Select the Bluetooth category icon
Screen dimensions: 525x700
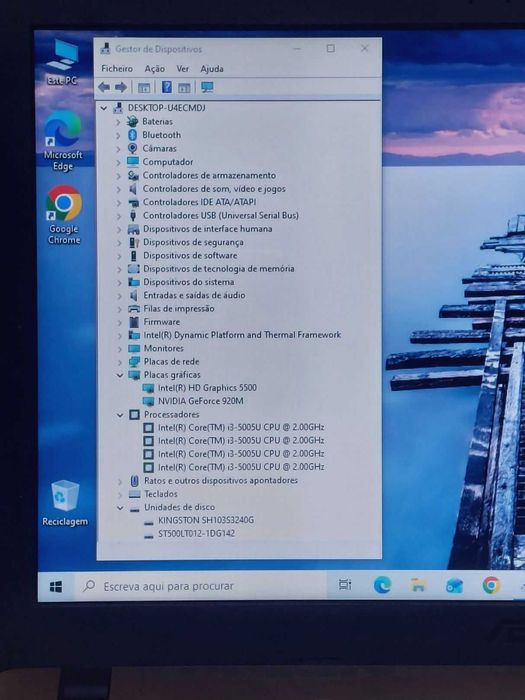coord(133,135)
